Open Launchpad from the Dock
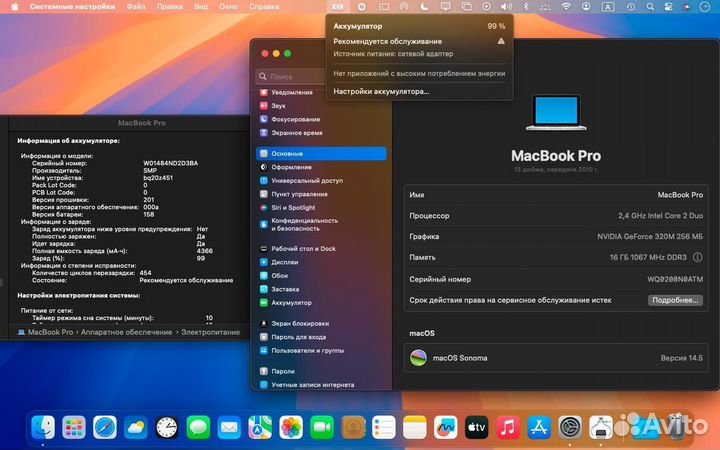The width and height of the screenshot is (720, 450). 74,428
